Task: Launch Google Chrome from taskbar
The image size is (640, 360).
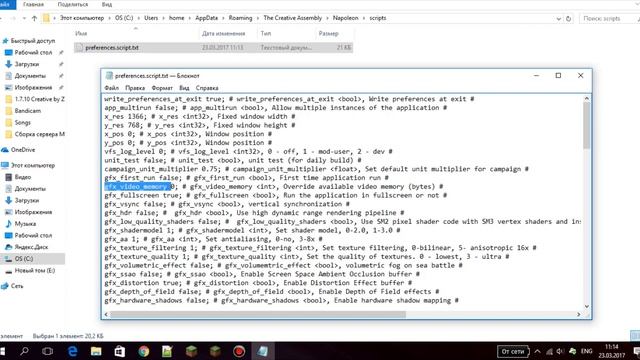Action: [144, 351]
